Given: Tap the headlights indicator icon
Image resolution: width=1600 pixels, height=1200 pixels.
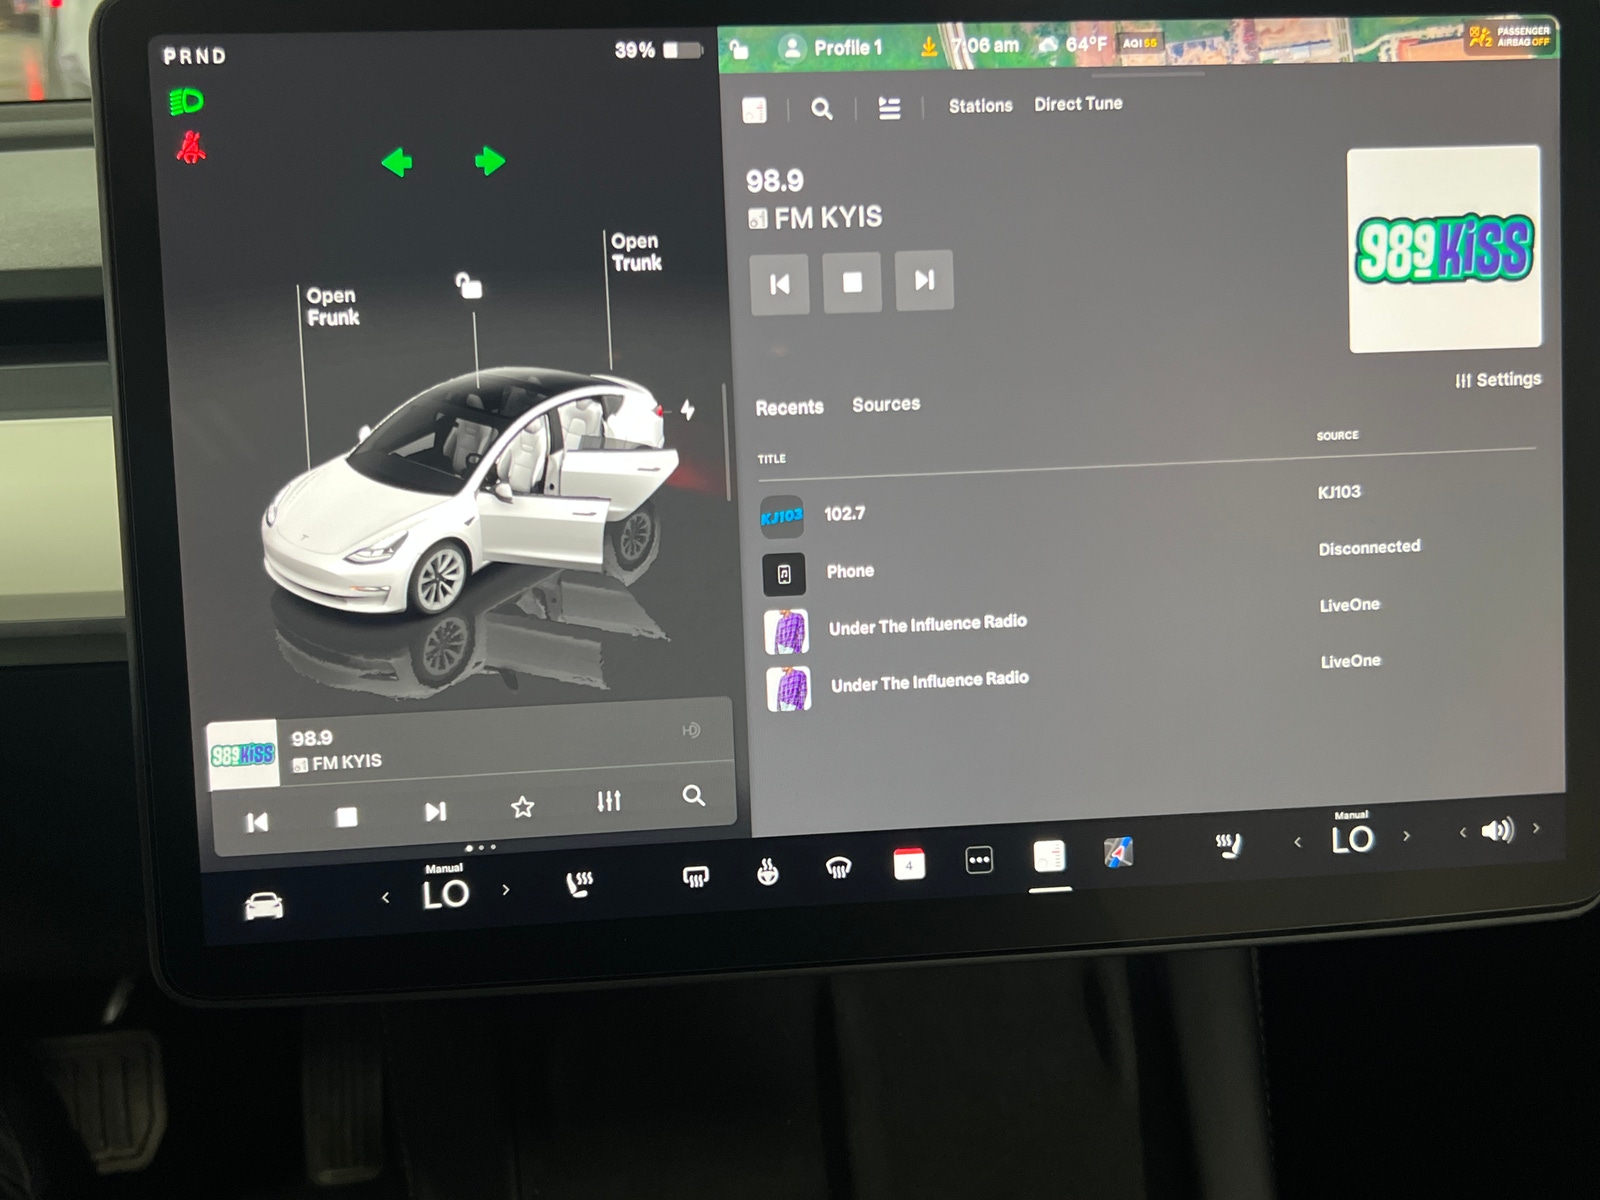Looking at the screenshot, I should pyautogui.click(x=187, y=101).
